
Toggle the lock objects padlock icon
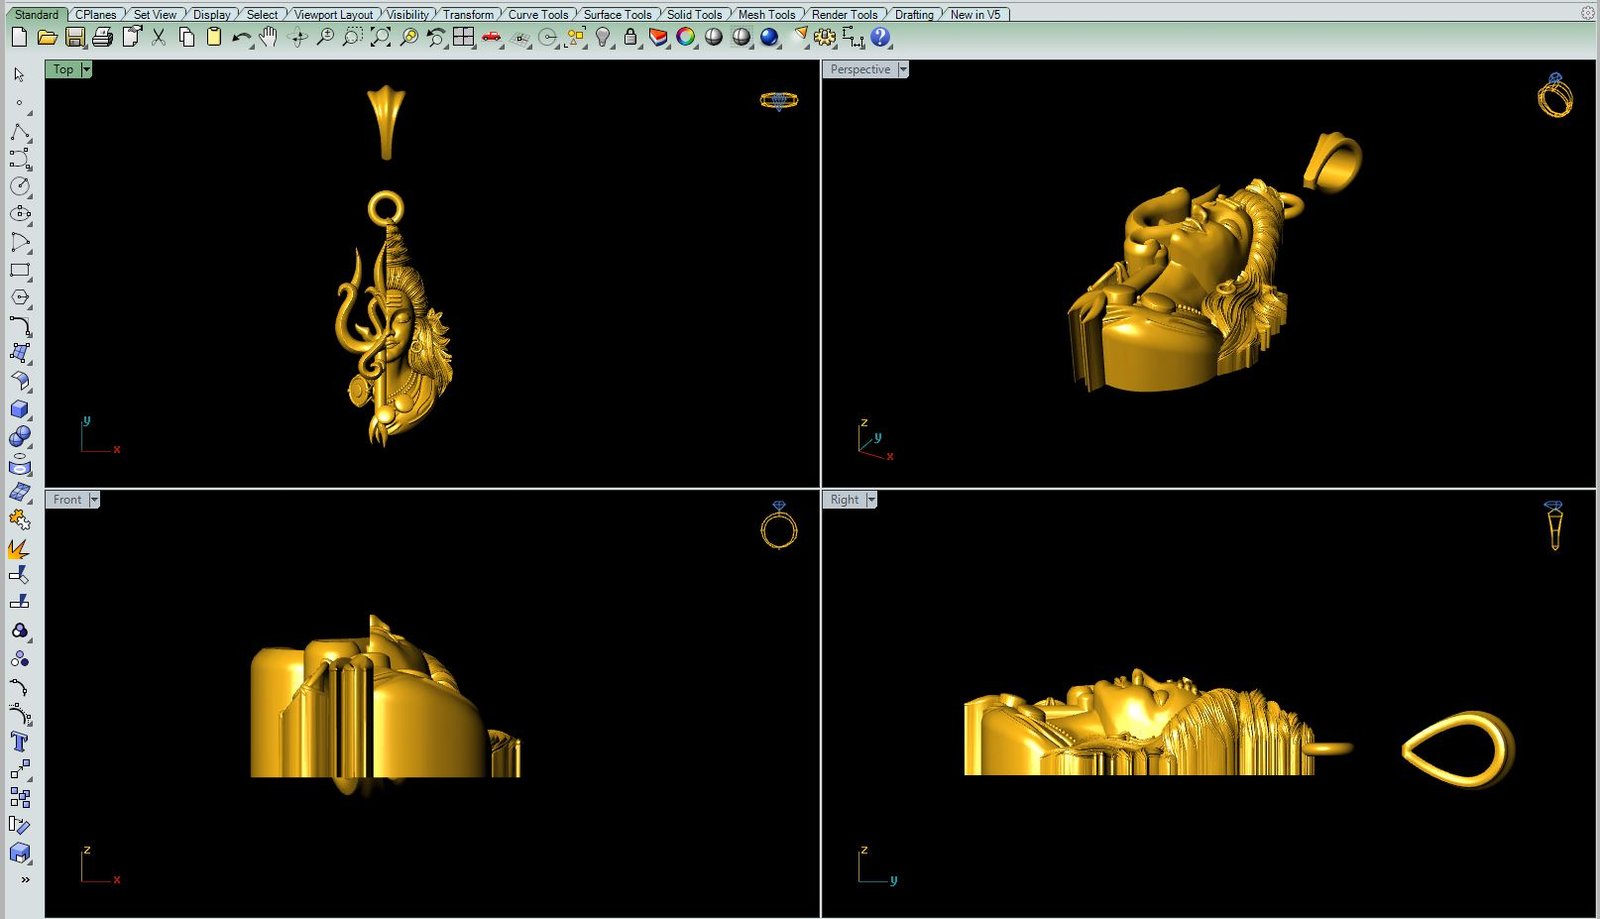coord(630,37)
